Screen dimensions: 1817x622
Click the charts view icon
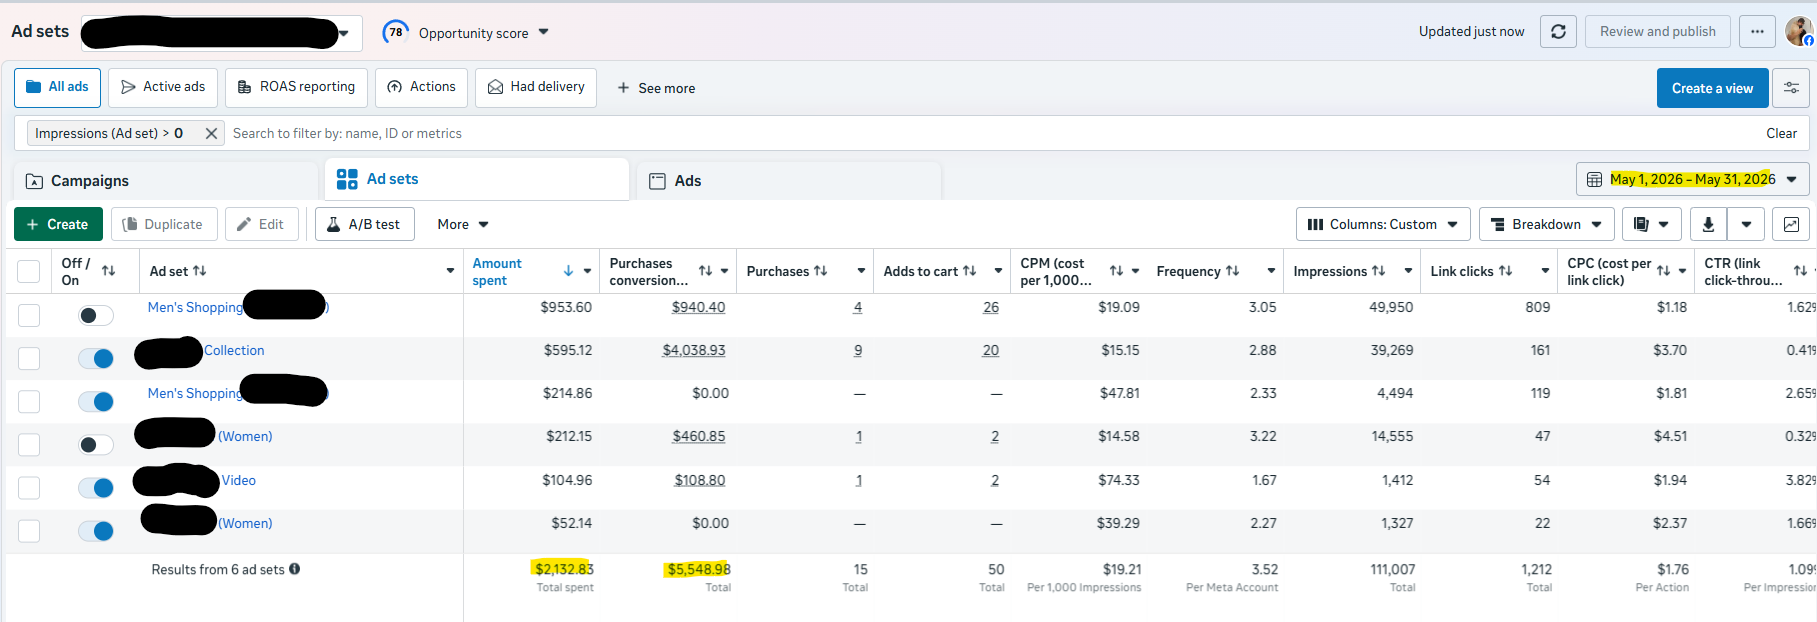[x=1791, y=224]
